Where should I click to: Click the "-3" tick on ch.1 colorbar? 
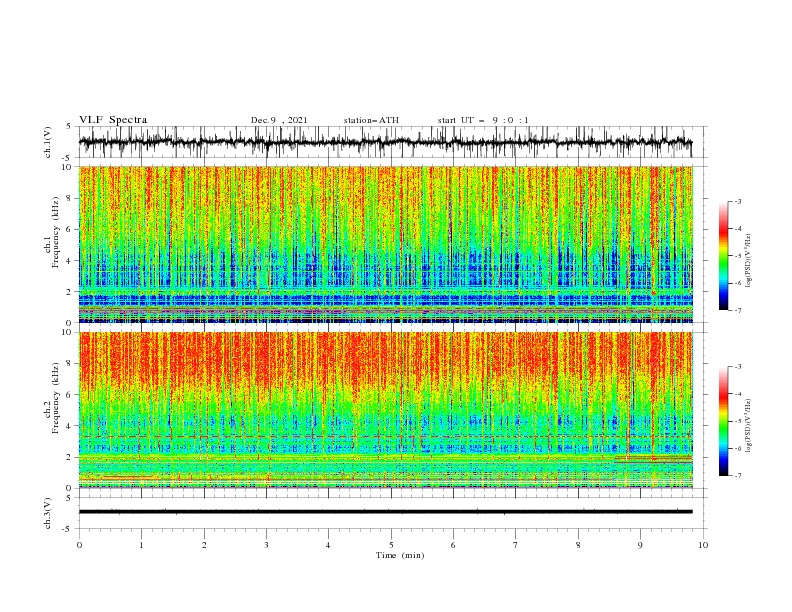[738, 201]
